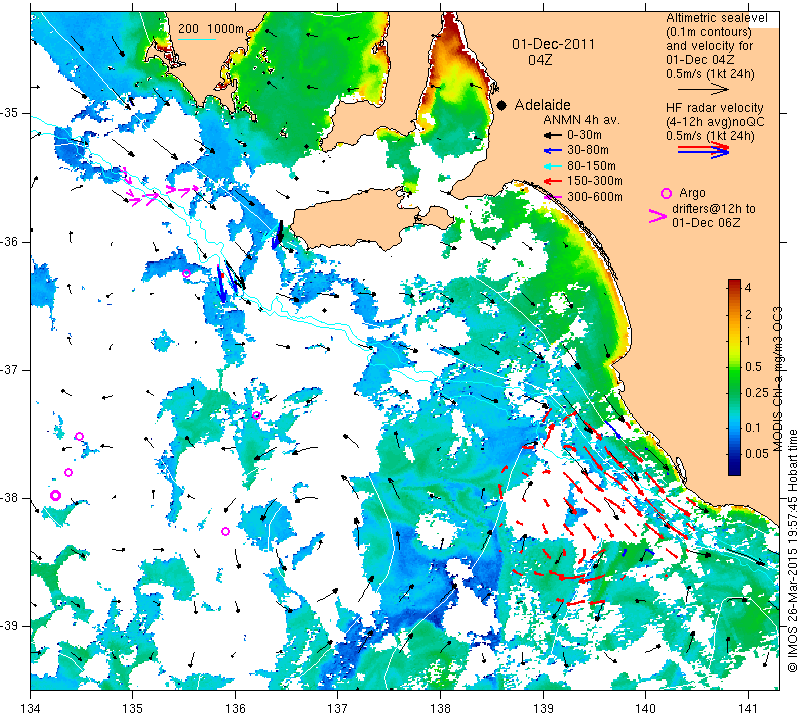The height and width of the screenshot is (720, 800).
Task: Click the green middle of the chlorophyll colorbar
Action: point(734,378)
